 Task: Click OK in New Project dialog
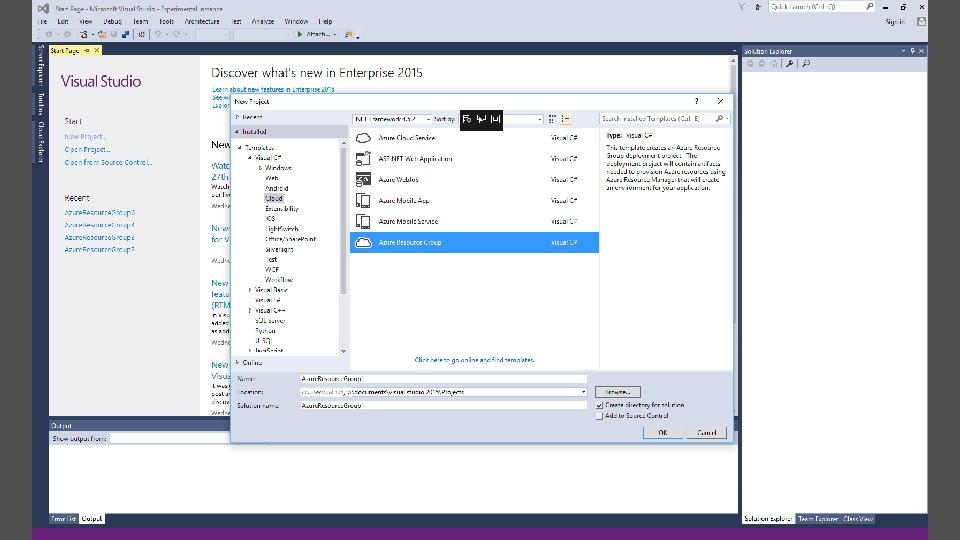(663, 432)
